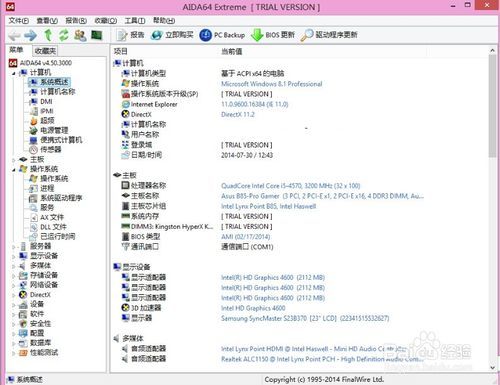Image resolution: width=500 pixels, height=385 pixels.
Task: Click the 数据库 database tree icon
Action: point(23,343)
